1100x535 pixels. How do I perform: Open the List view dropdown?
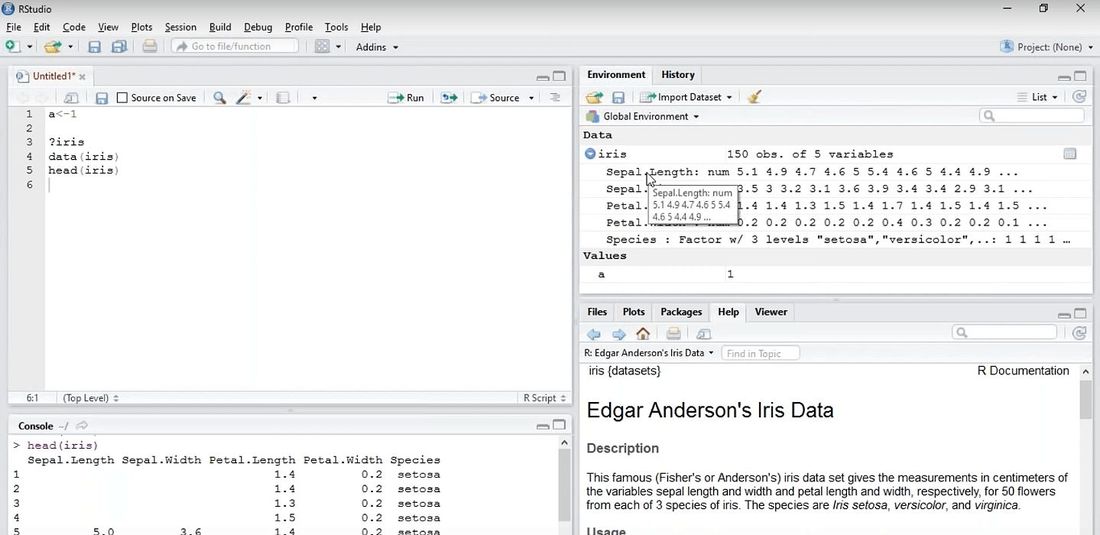point(1038,97)
